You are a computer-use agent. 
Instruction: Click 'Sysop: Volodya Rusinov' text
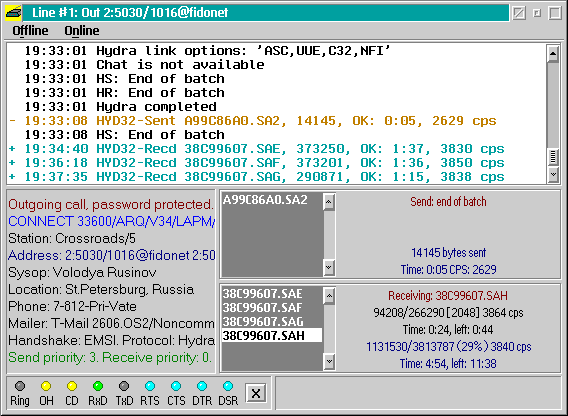pos(82,273)
